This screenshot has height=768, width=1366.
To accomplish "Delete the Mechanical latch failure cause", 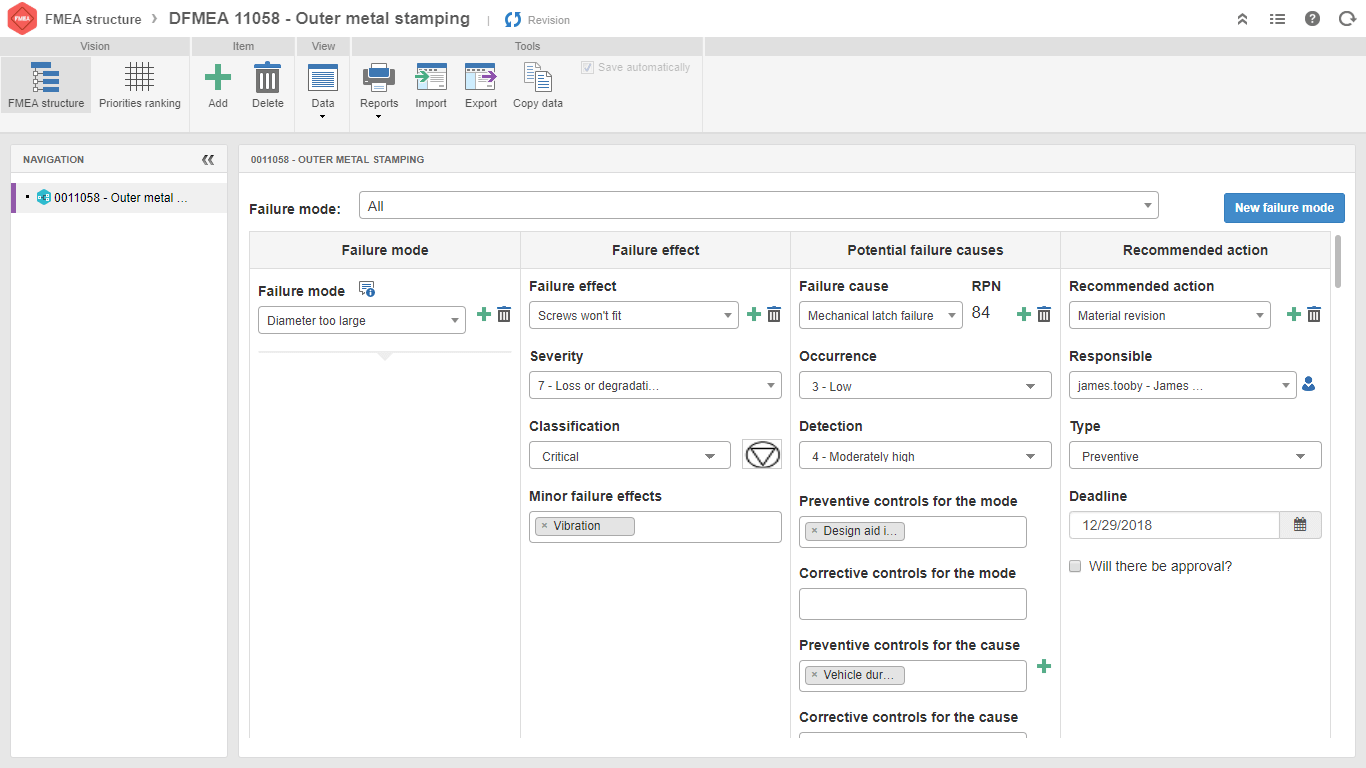I will [1044, 315].
